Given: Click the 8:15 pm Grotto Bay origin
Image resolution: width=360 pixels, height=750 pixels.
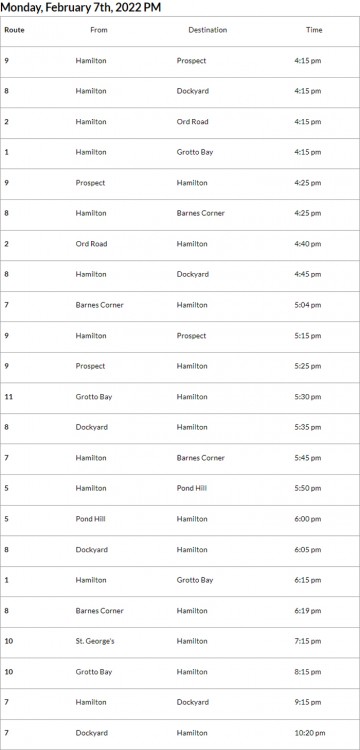Looking at the screenshot, I should point(94,672).
